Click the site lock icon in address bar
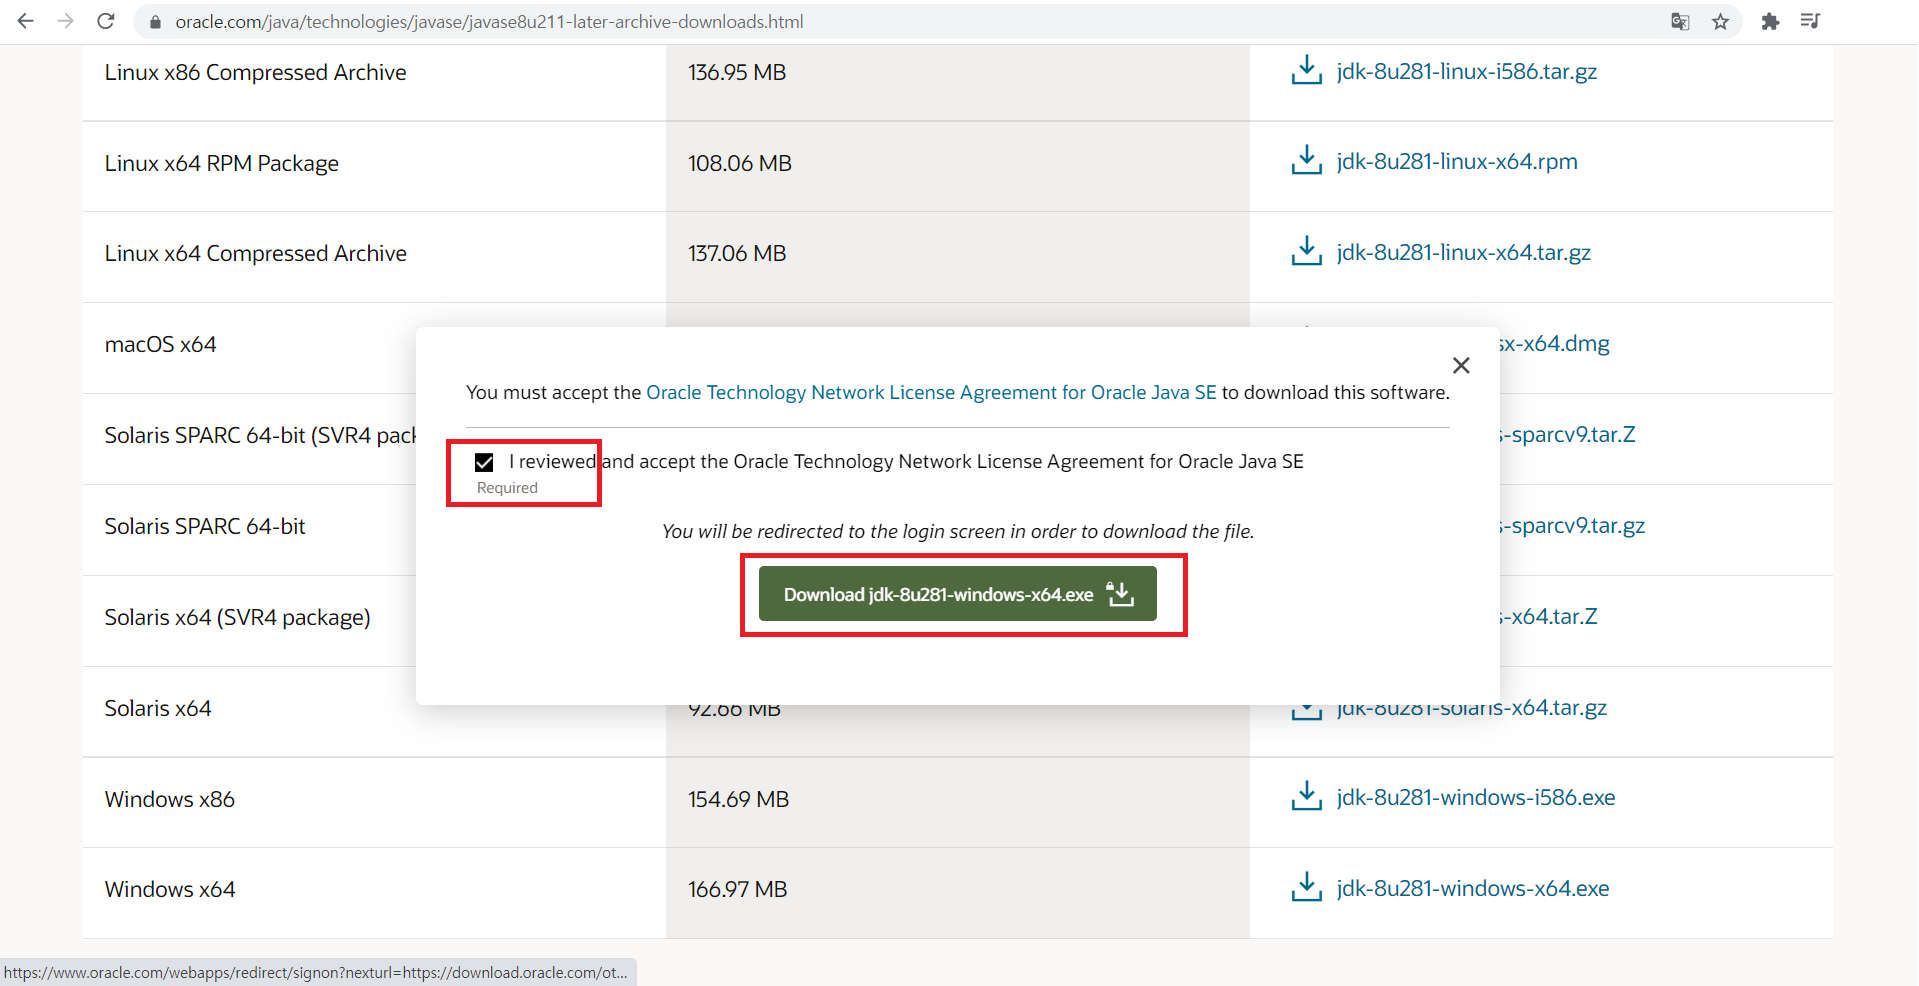Viewport: 1919px width, 986px height. pyautogui.click(x=155, y=22)
